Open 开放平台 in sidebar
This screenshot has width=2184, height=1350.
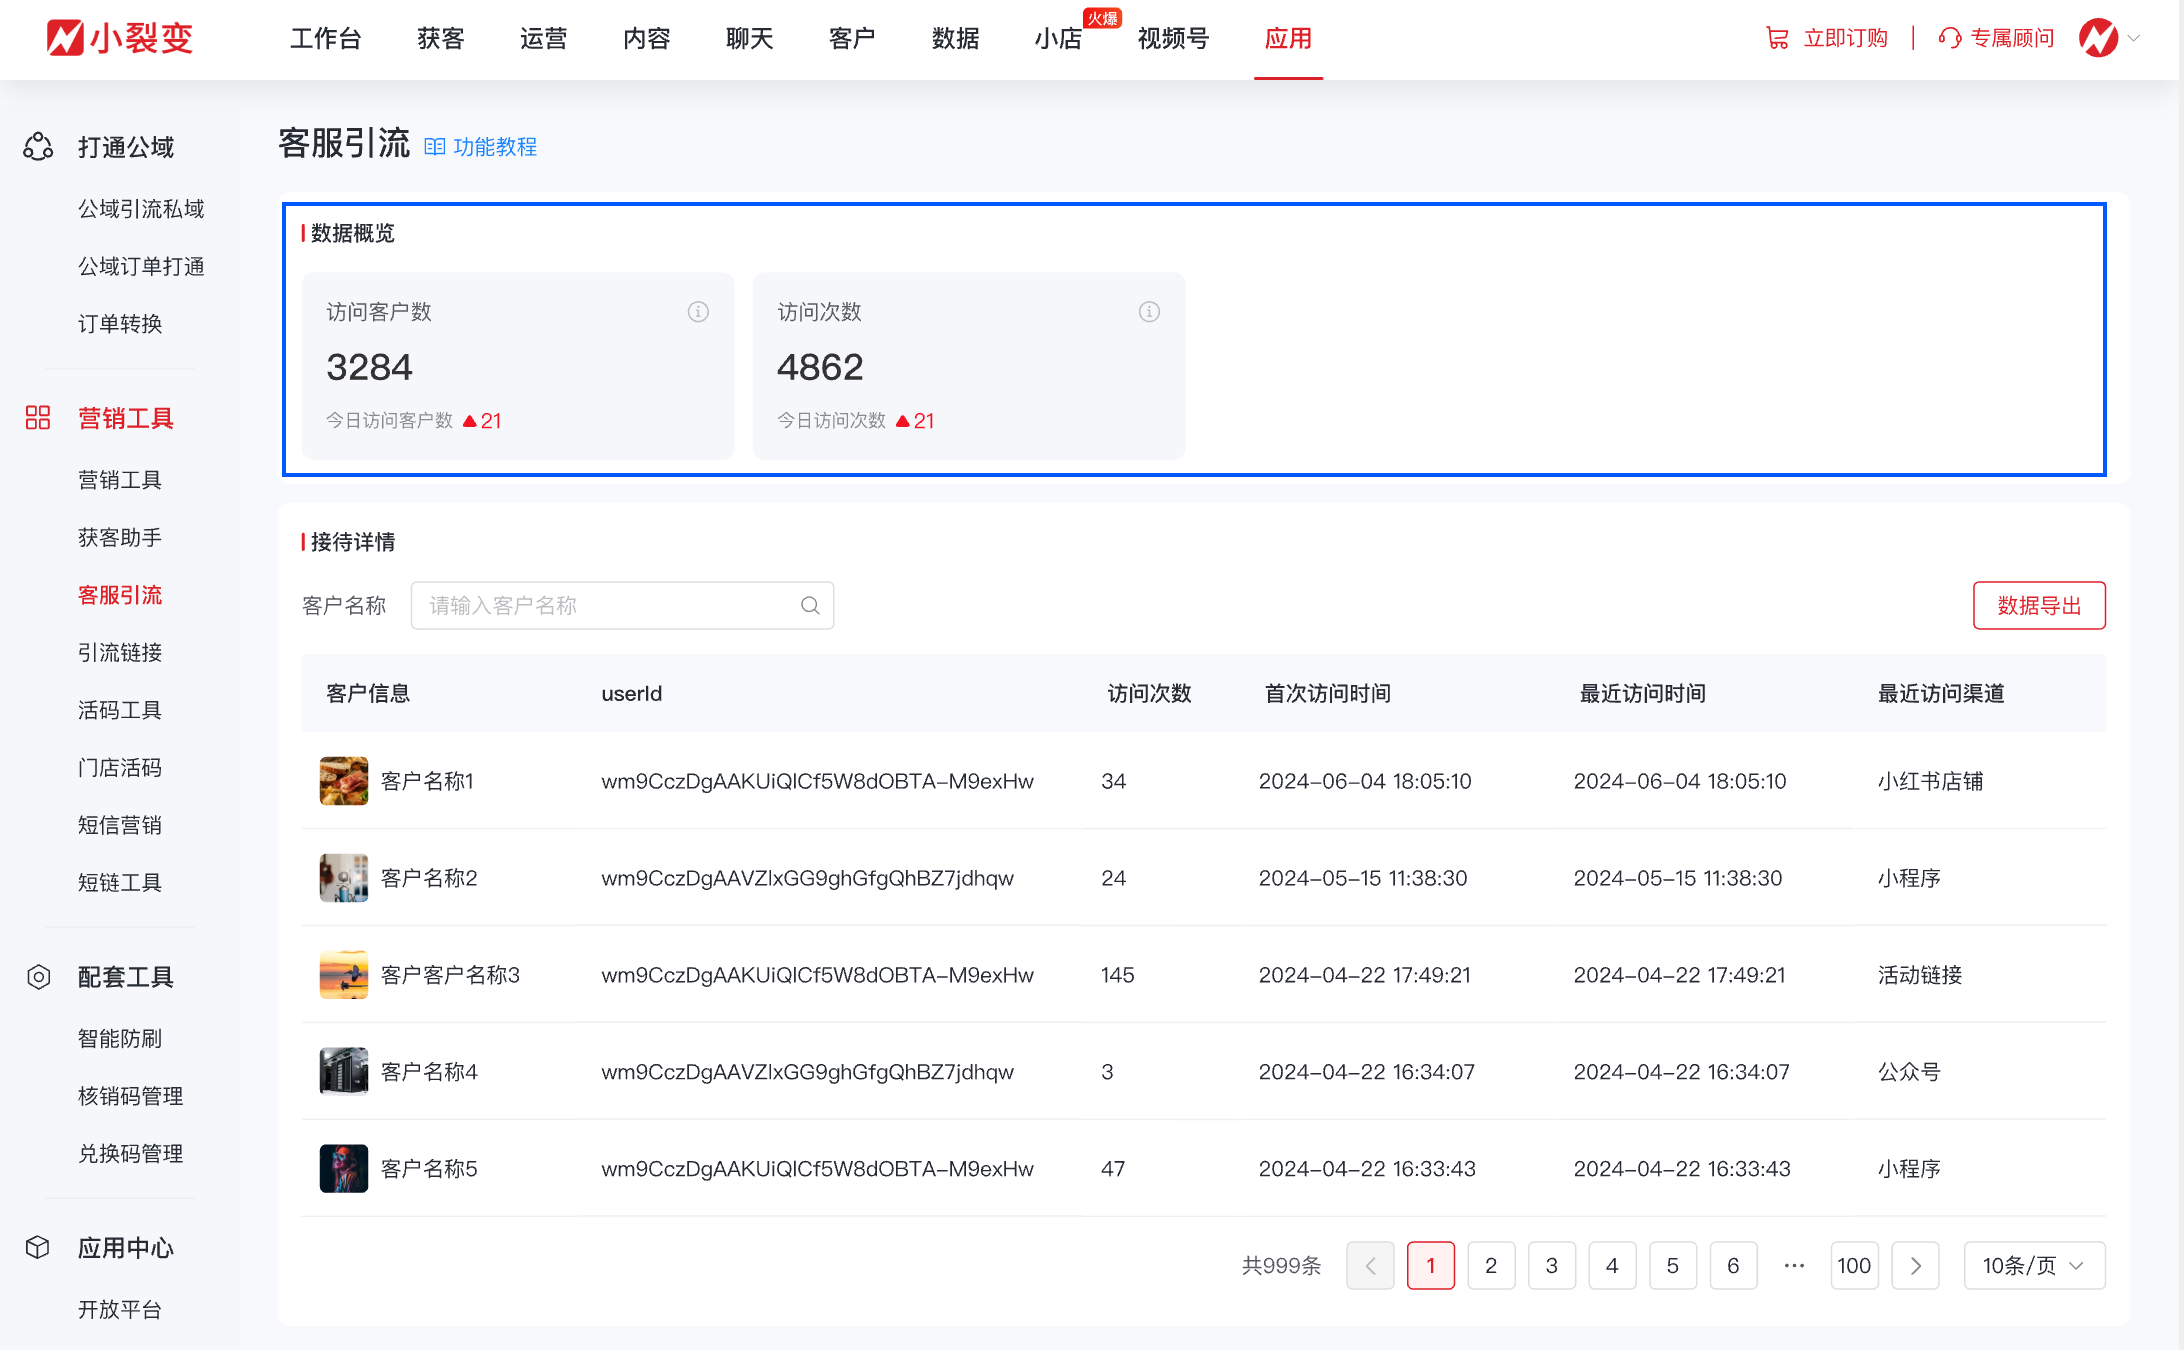click(120, 1310)
